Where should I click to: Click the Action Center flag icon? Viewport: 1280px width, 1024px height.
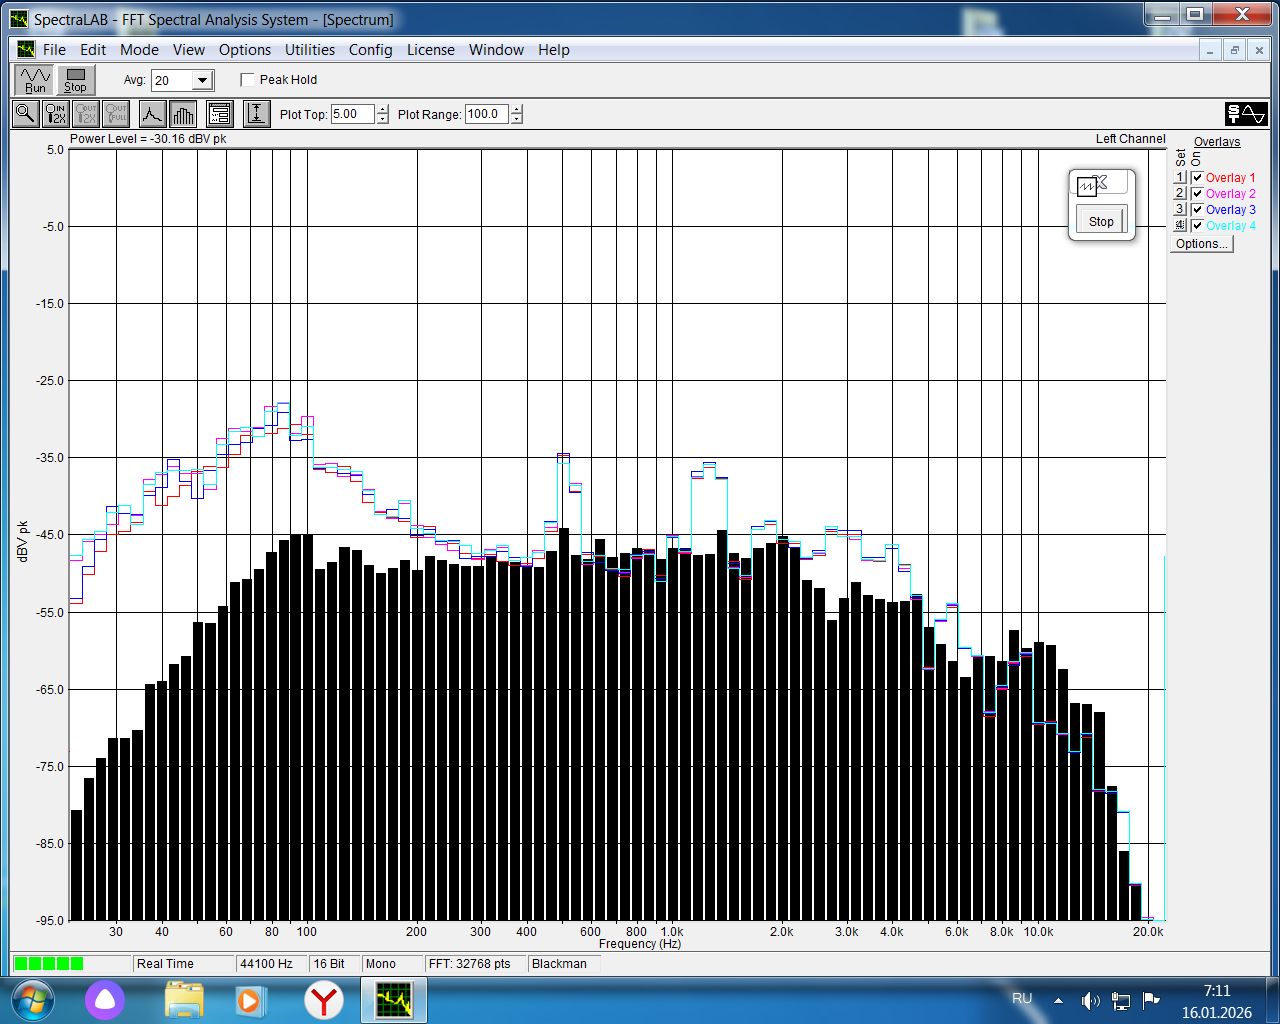[1151, 999]
